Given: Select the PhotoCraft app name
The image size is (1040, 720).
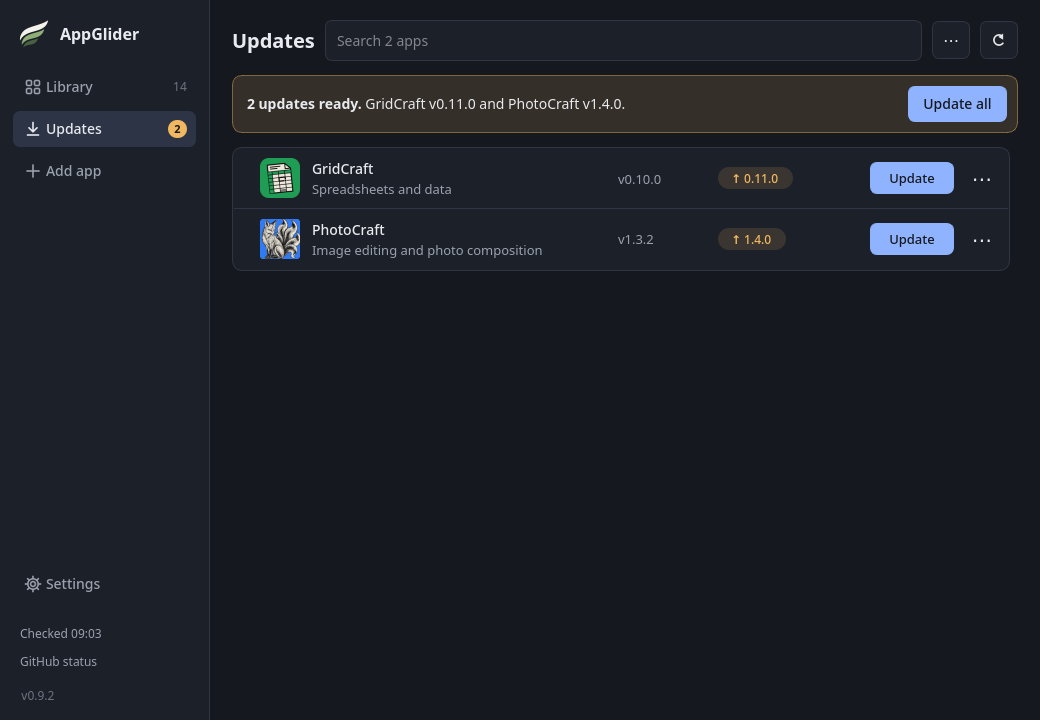Looking at the screenshot, I should (348, 230).
